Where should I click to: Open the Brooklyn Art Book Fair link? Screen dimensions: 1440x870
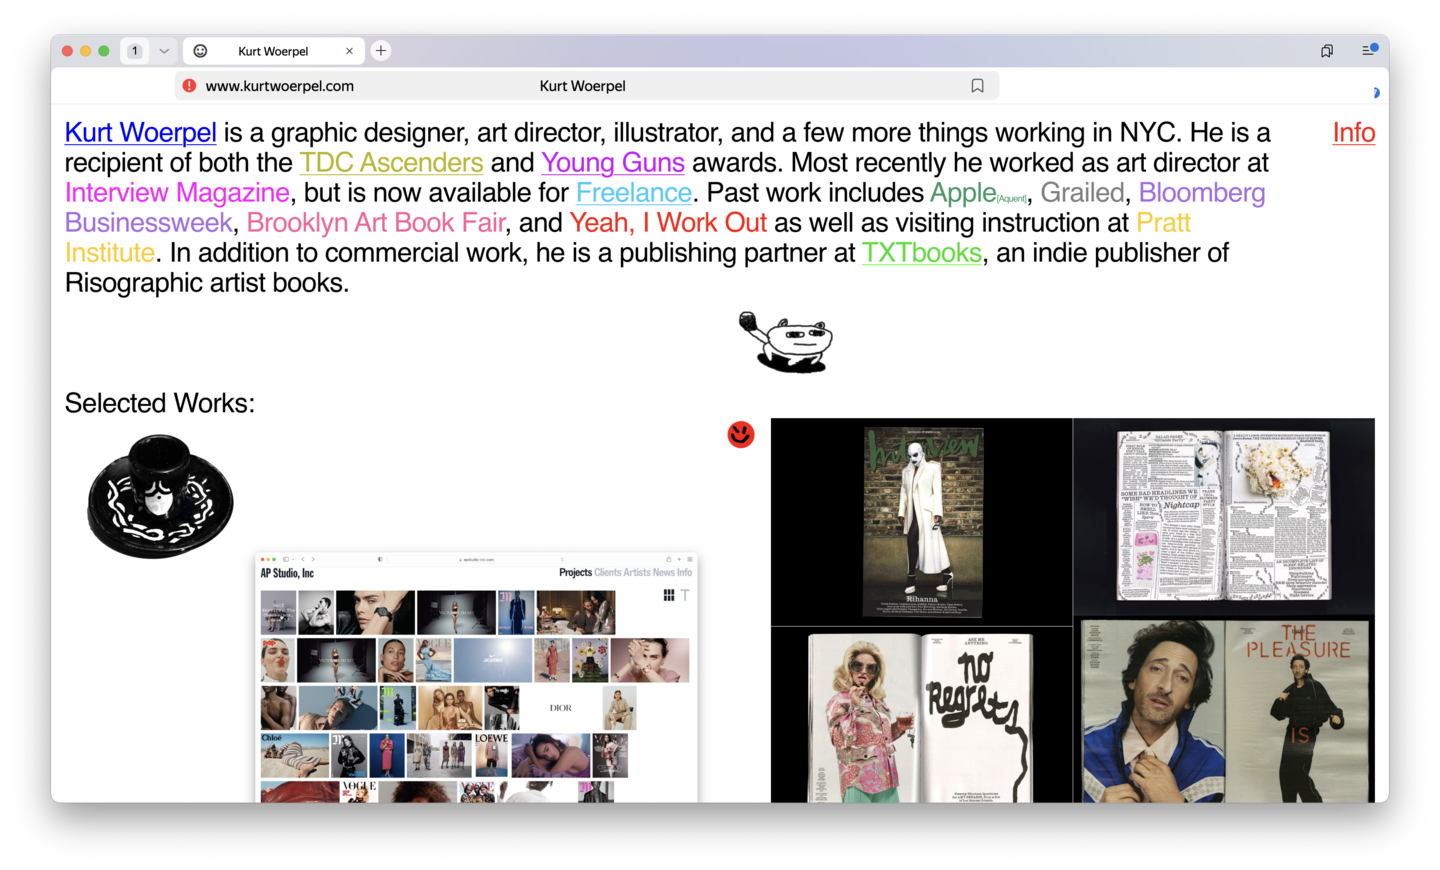click(x=376, y=223)
